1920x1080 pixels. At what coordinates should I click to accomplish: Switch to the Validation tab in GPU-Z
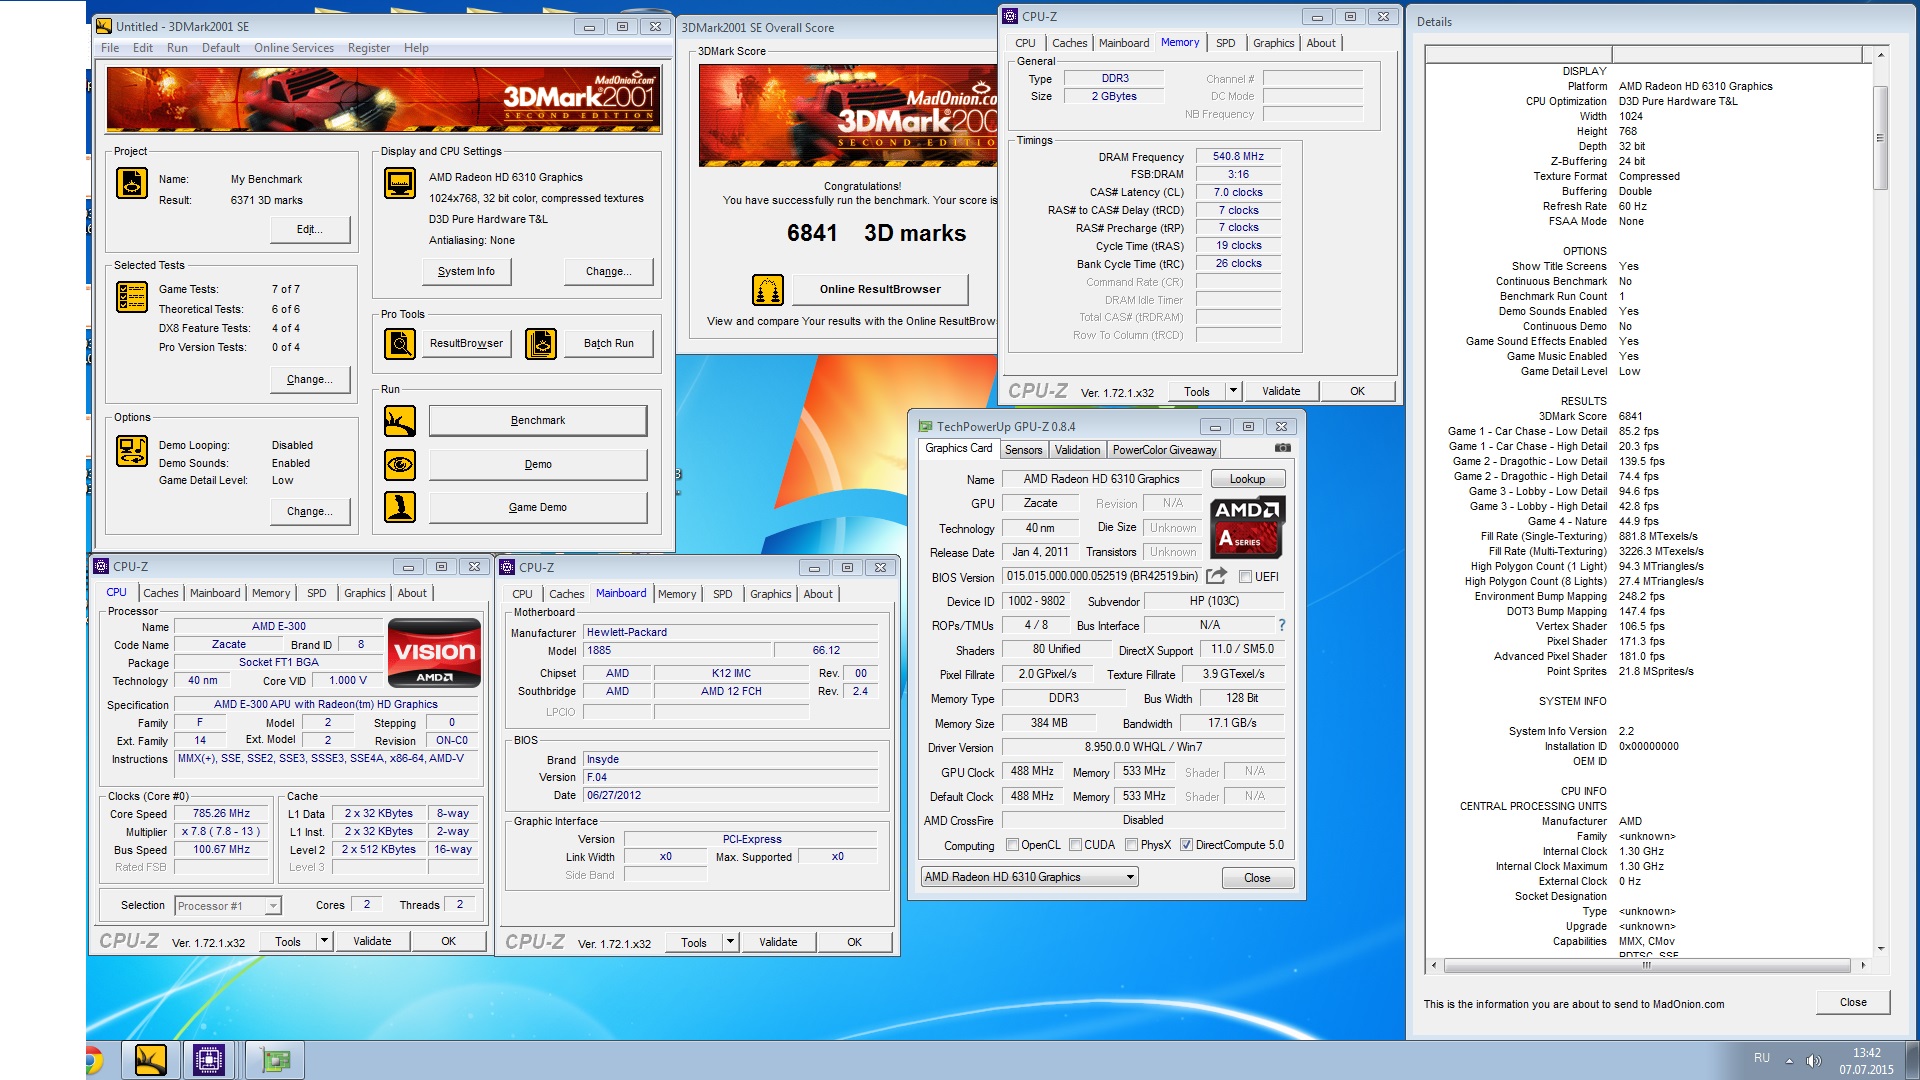coord(1077,450)
